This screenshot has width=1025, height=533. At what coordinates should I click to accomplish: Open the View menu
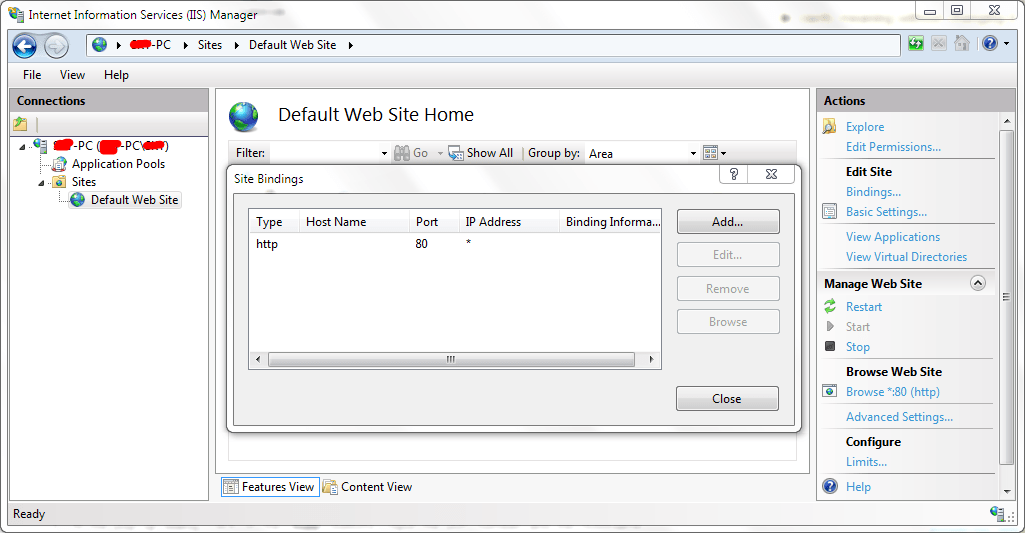(x=72, y=75)
